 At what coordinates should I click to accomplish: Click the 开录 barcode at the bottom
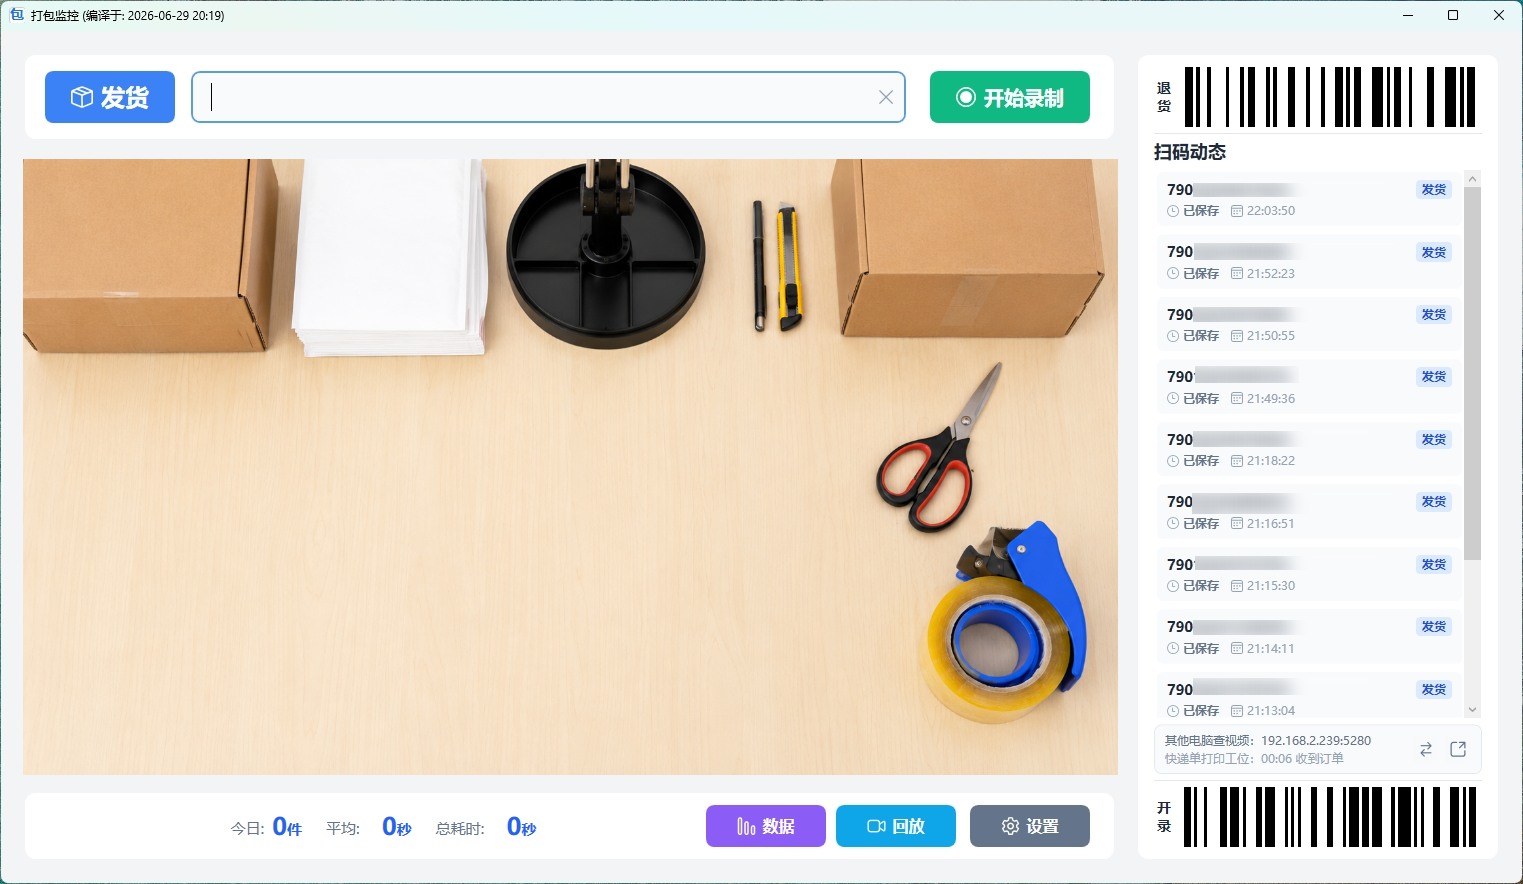click(x=1330, y=817)
